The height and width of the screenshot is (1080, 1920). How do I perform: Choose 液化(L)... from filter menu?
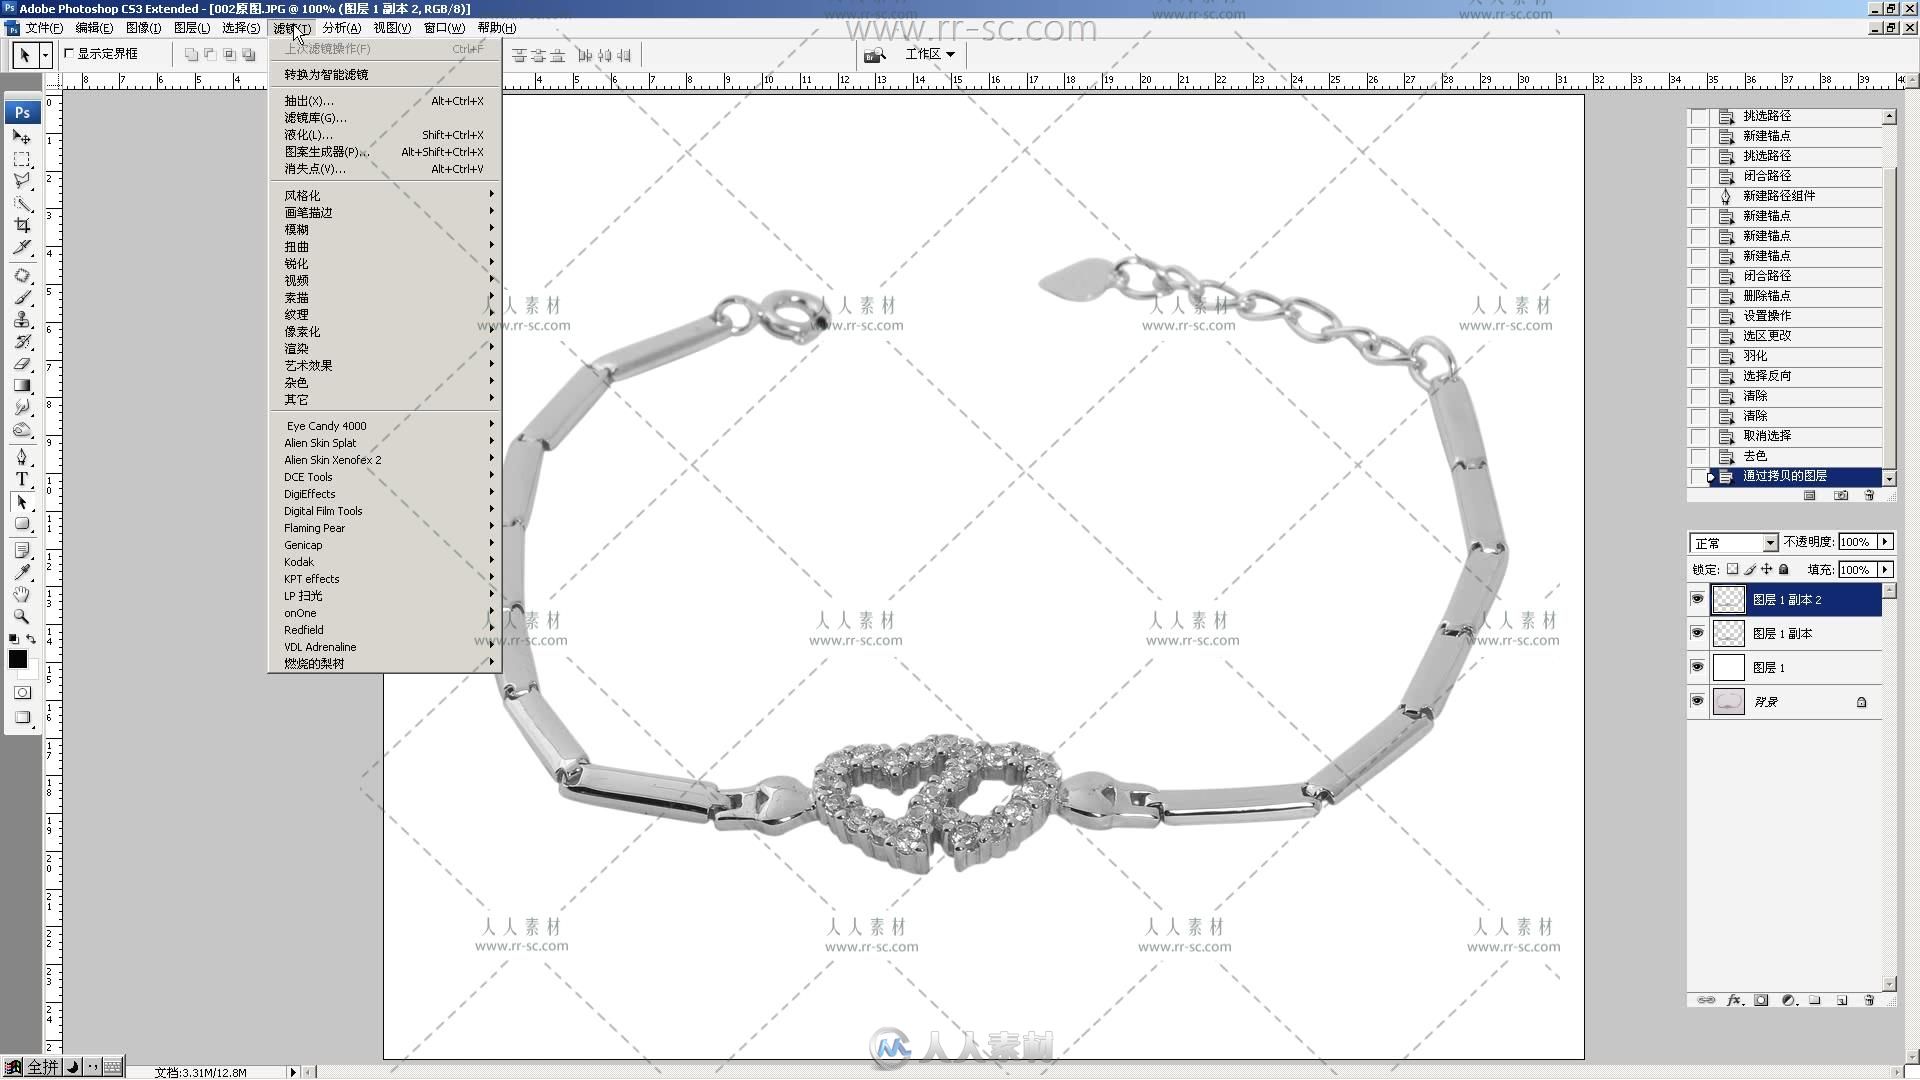point(385,134)
